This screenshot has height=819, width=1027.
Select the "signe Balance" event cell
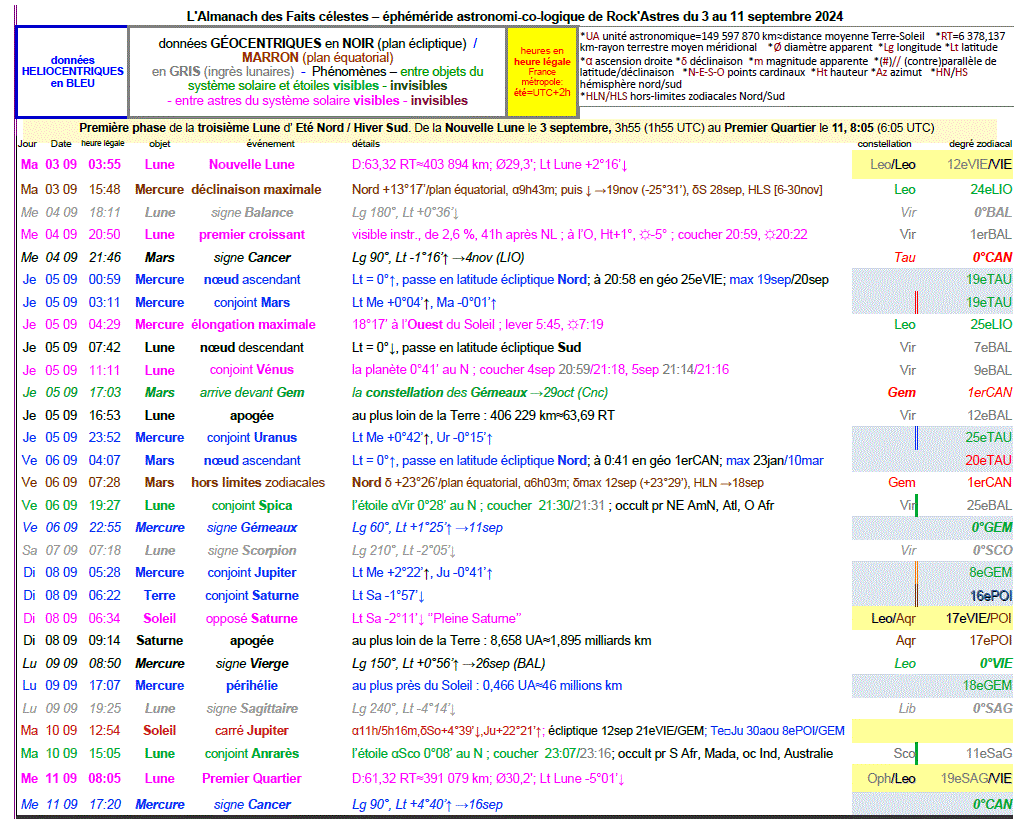pos(252,212)
